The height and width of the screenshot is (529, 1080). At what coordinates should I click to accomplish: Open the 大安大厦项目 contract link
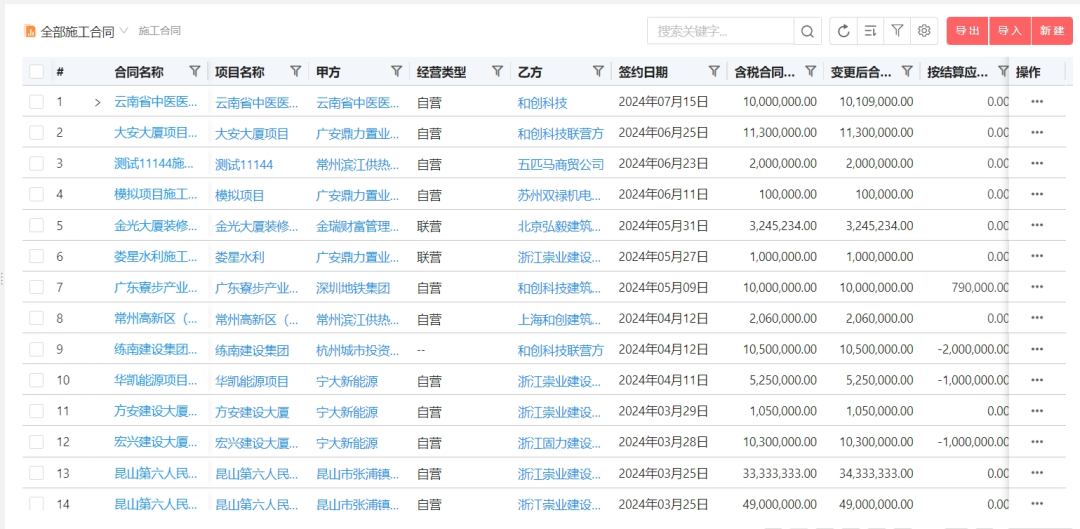pos(155,133)
